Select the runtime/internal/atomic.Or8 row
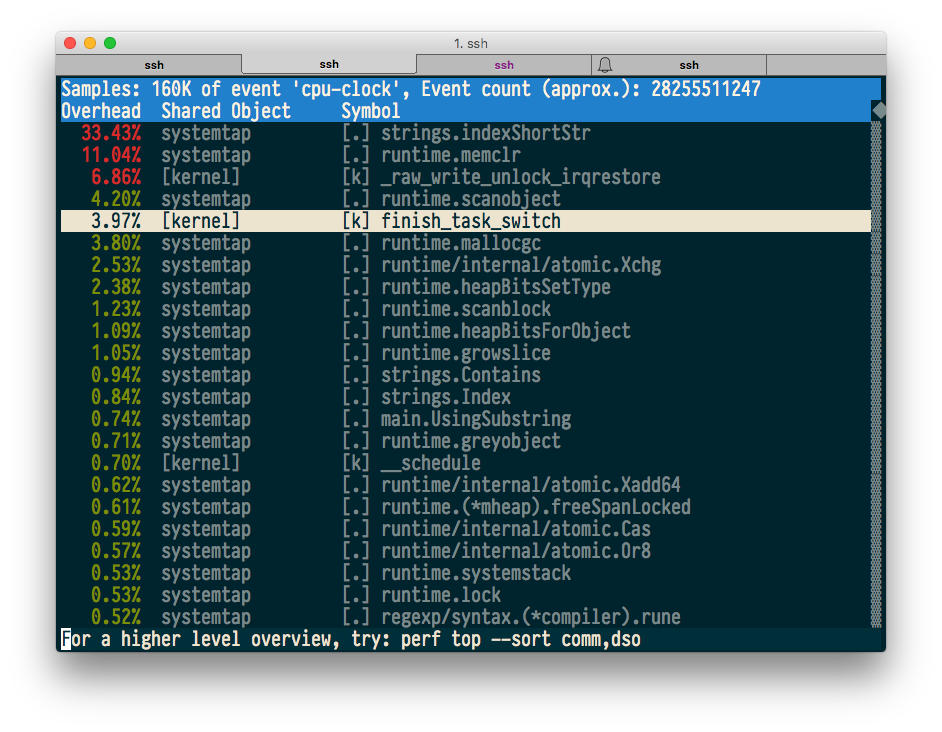The image size is (942, 732). (x=466, y=551)
